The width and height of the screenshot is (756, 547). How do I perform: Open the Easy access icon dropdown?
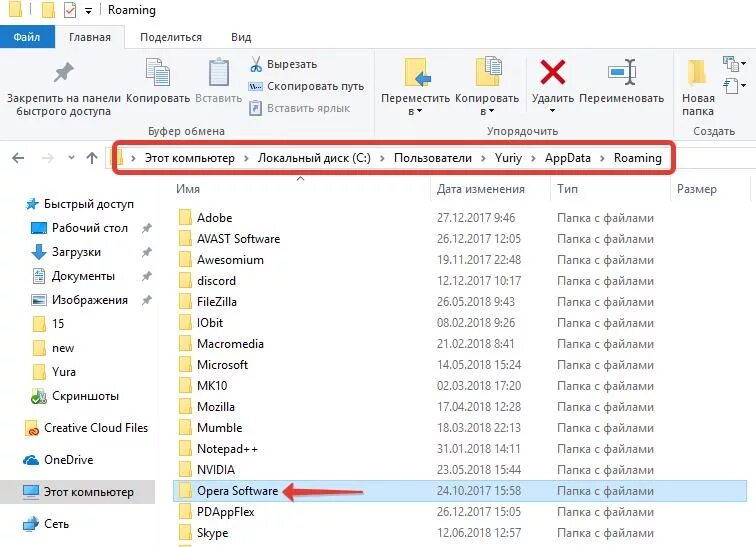(x=734, y=86)
